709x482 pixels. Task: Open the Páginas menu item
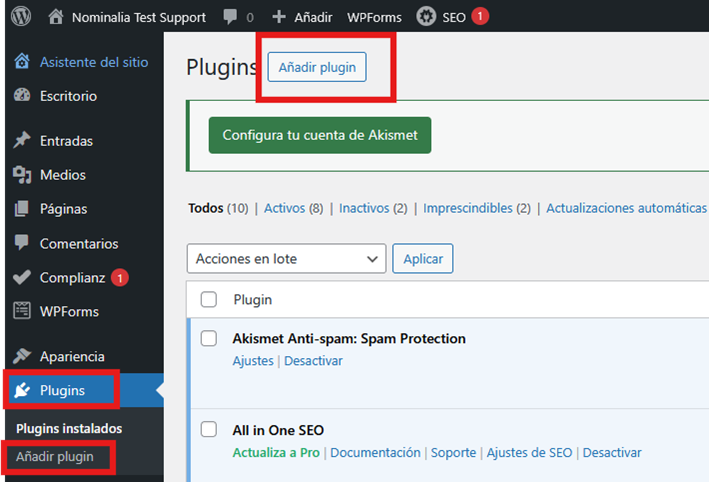[x=63, y=209]
